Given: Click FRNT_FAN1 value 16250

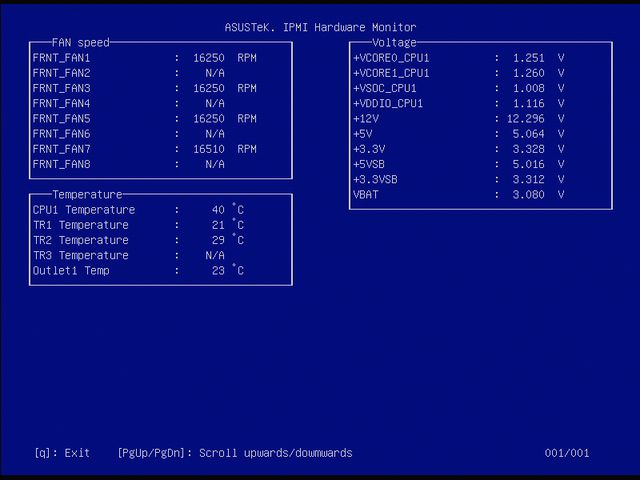Looking at the screenshot, I should (x=209, y=58).
